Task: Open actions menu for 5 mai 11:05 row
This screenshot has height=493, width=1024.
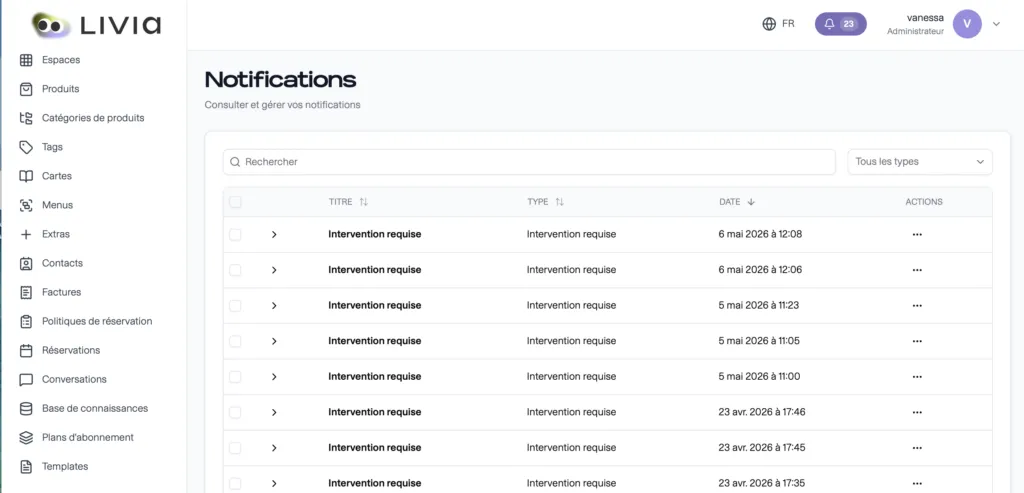Action: (917, 342)
